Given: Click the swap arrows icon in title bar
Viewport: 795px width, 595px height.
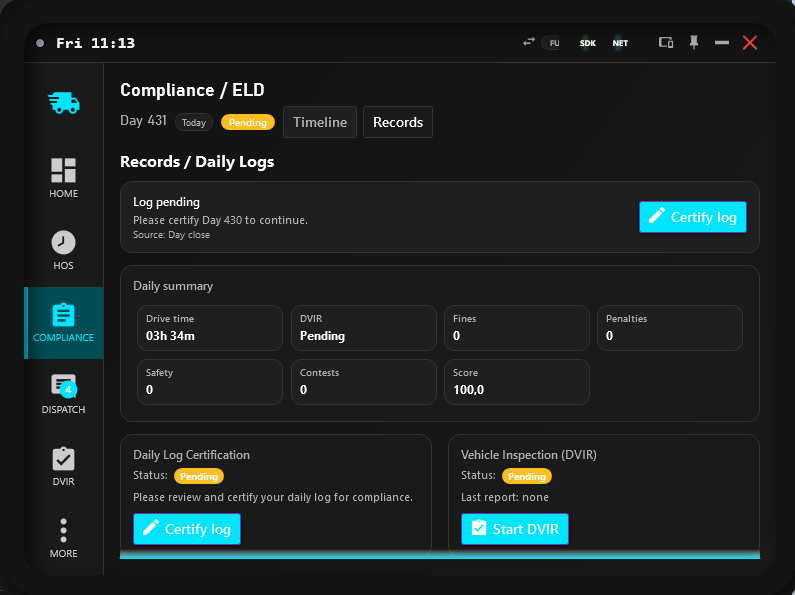Looking at the screenshot, I should coord(529,42).
